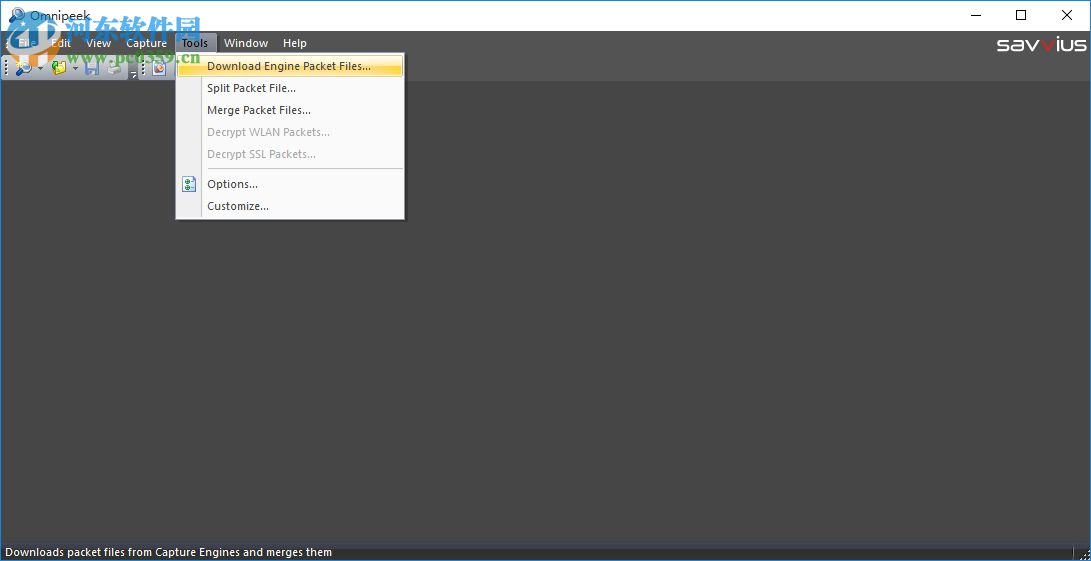Choose Customize from the Tools menu
This screenshot has width=1091, height=561.
click(290, 206)
